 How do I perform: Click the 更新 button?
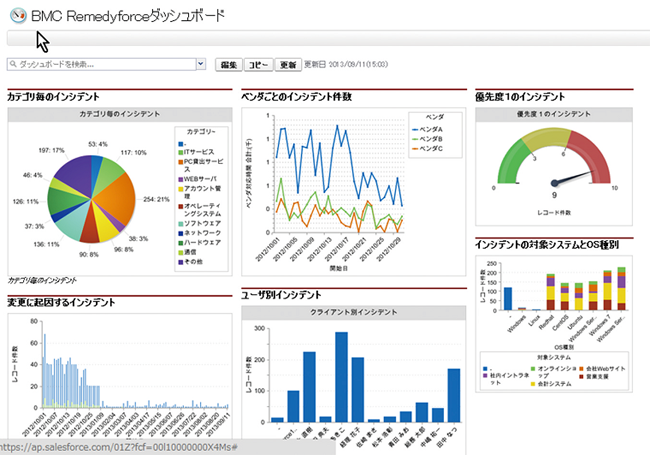[x=288, y=65]
